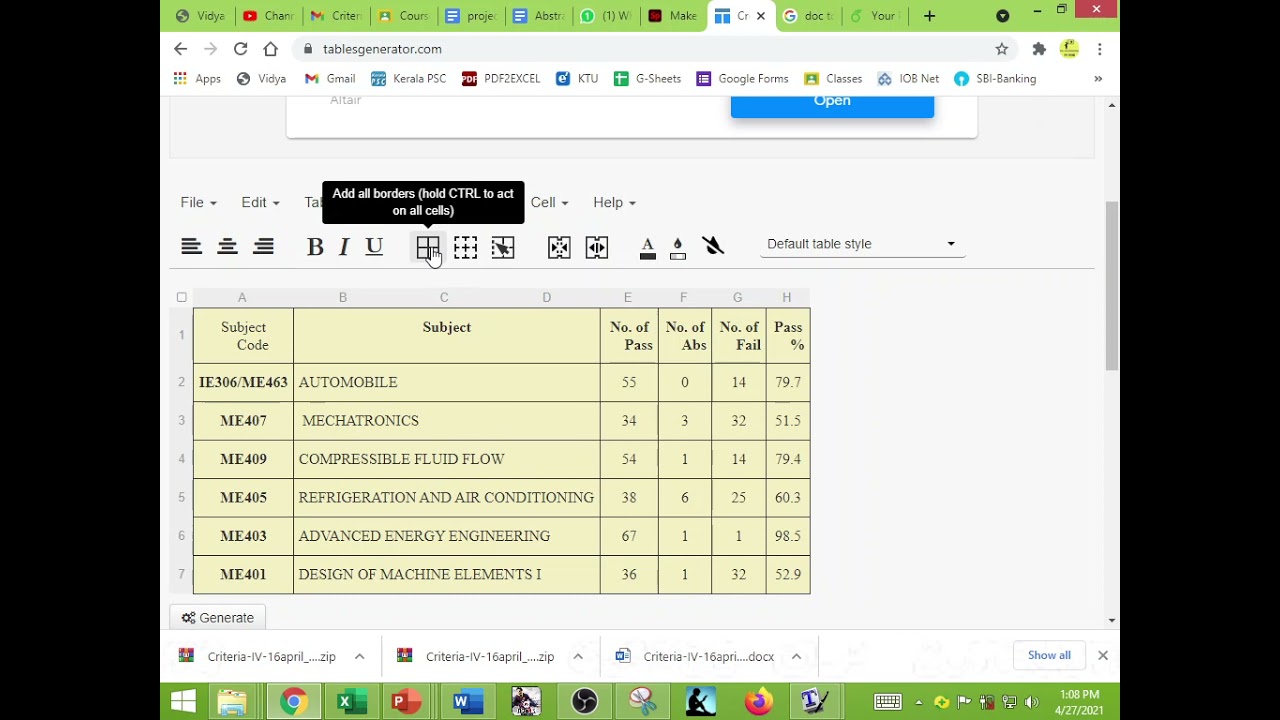The height and width of the screenshot is (720, 1280).
Task: Open SBI-Banking bookmark
Action: 995,79
